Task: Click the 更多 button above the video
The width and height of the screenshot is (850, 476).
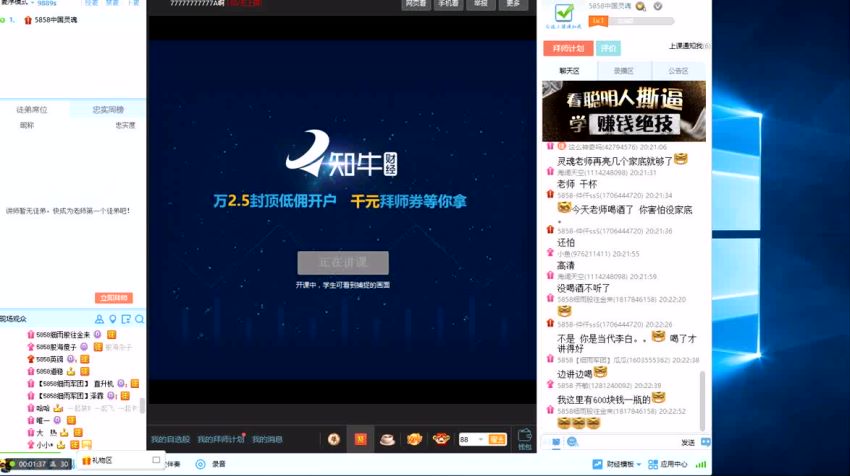Action: [513, 4]
